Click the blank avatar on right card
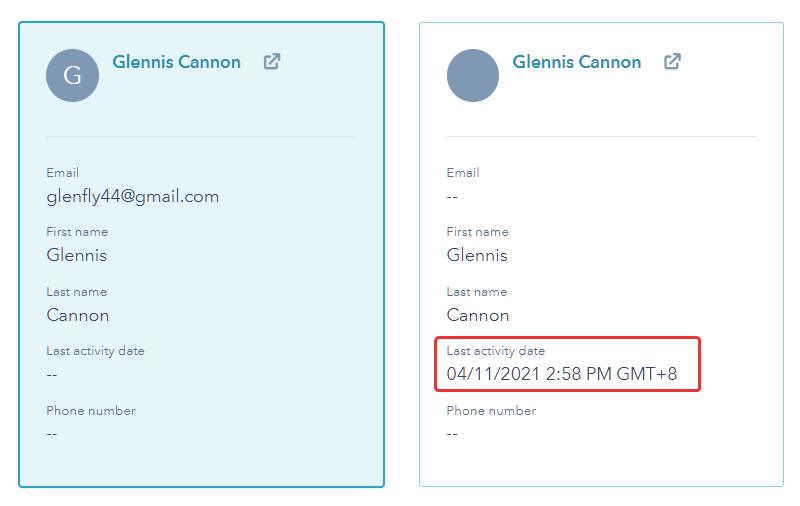This screenshot has height=506, width=800. point(473,75)
